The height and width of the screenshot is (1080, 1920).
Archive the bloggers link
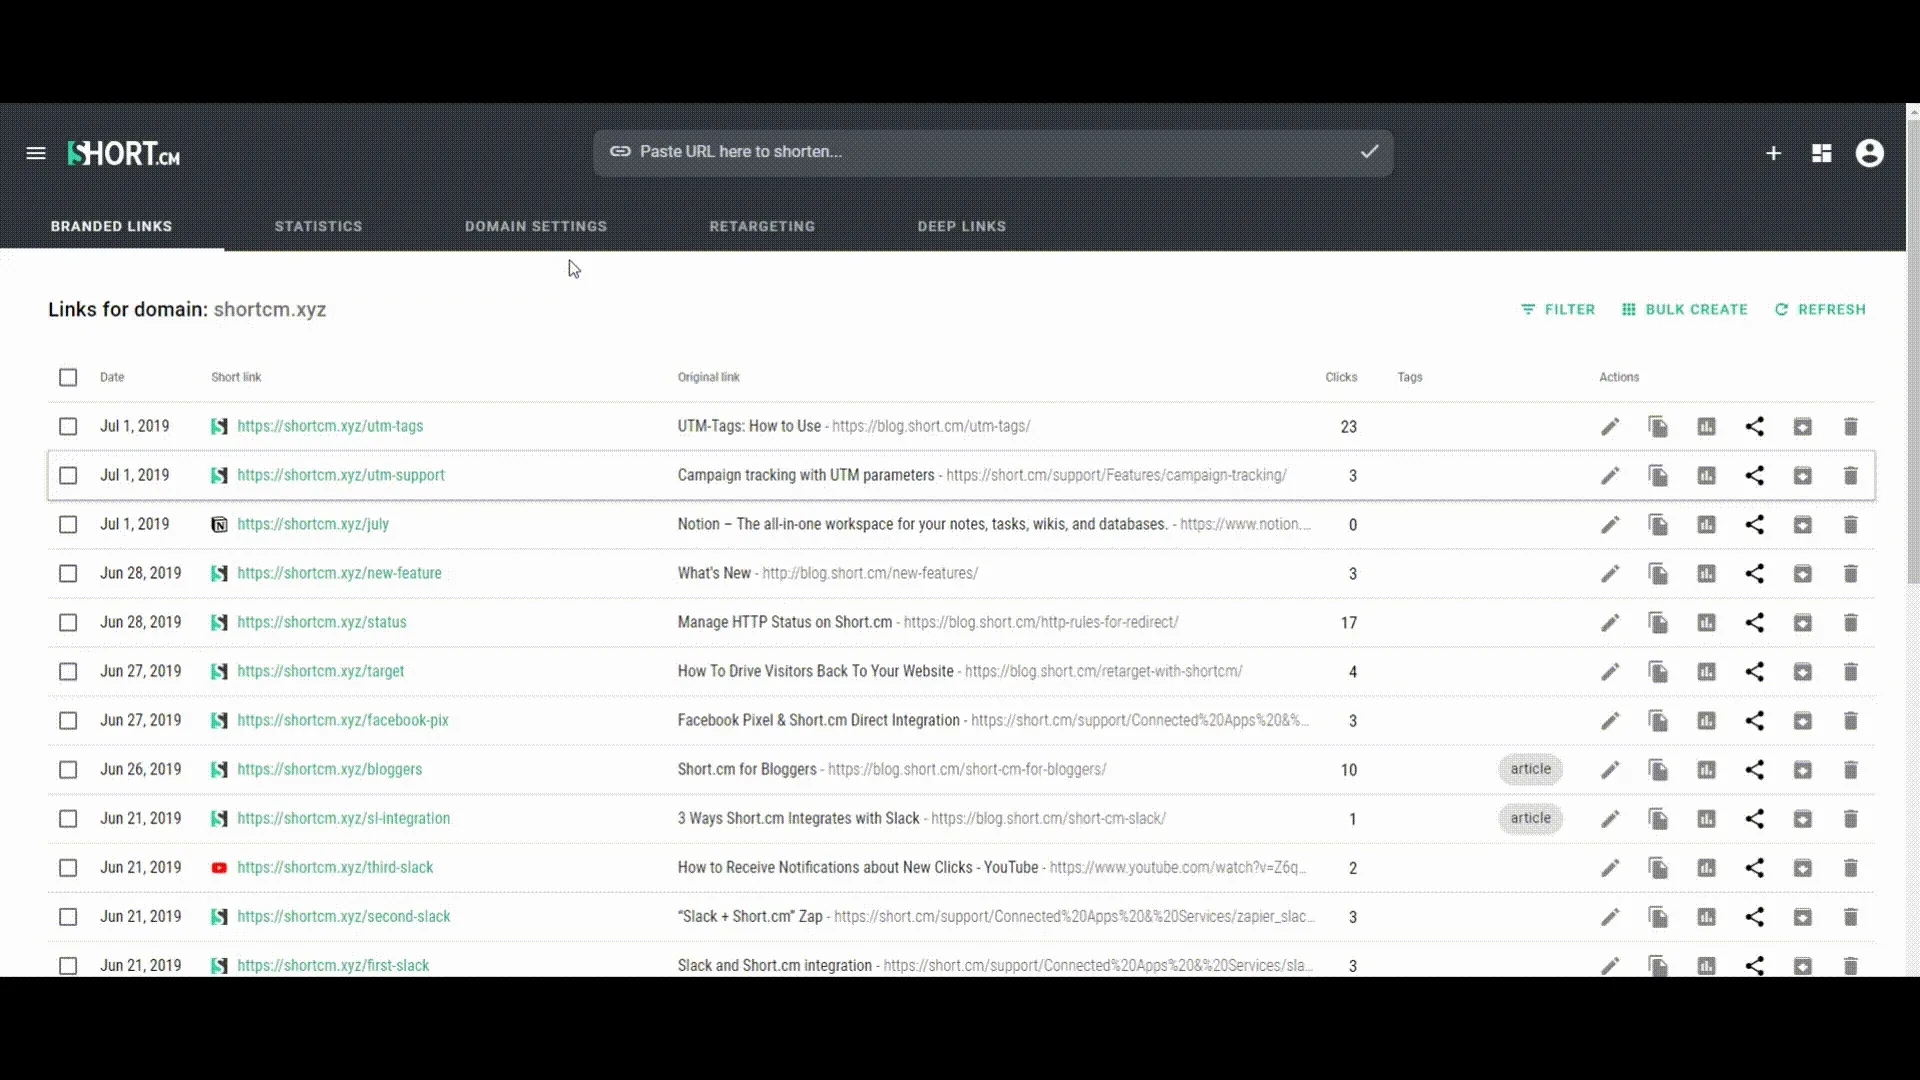[x=1803, y=770]
